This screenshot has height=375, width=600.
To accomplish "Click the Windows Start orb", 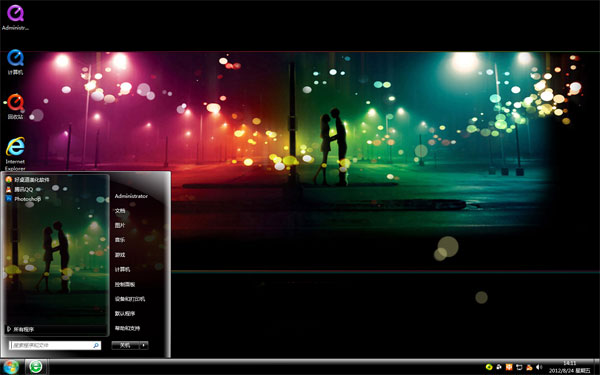I will (11, 367).
